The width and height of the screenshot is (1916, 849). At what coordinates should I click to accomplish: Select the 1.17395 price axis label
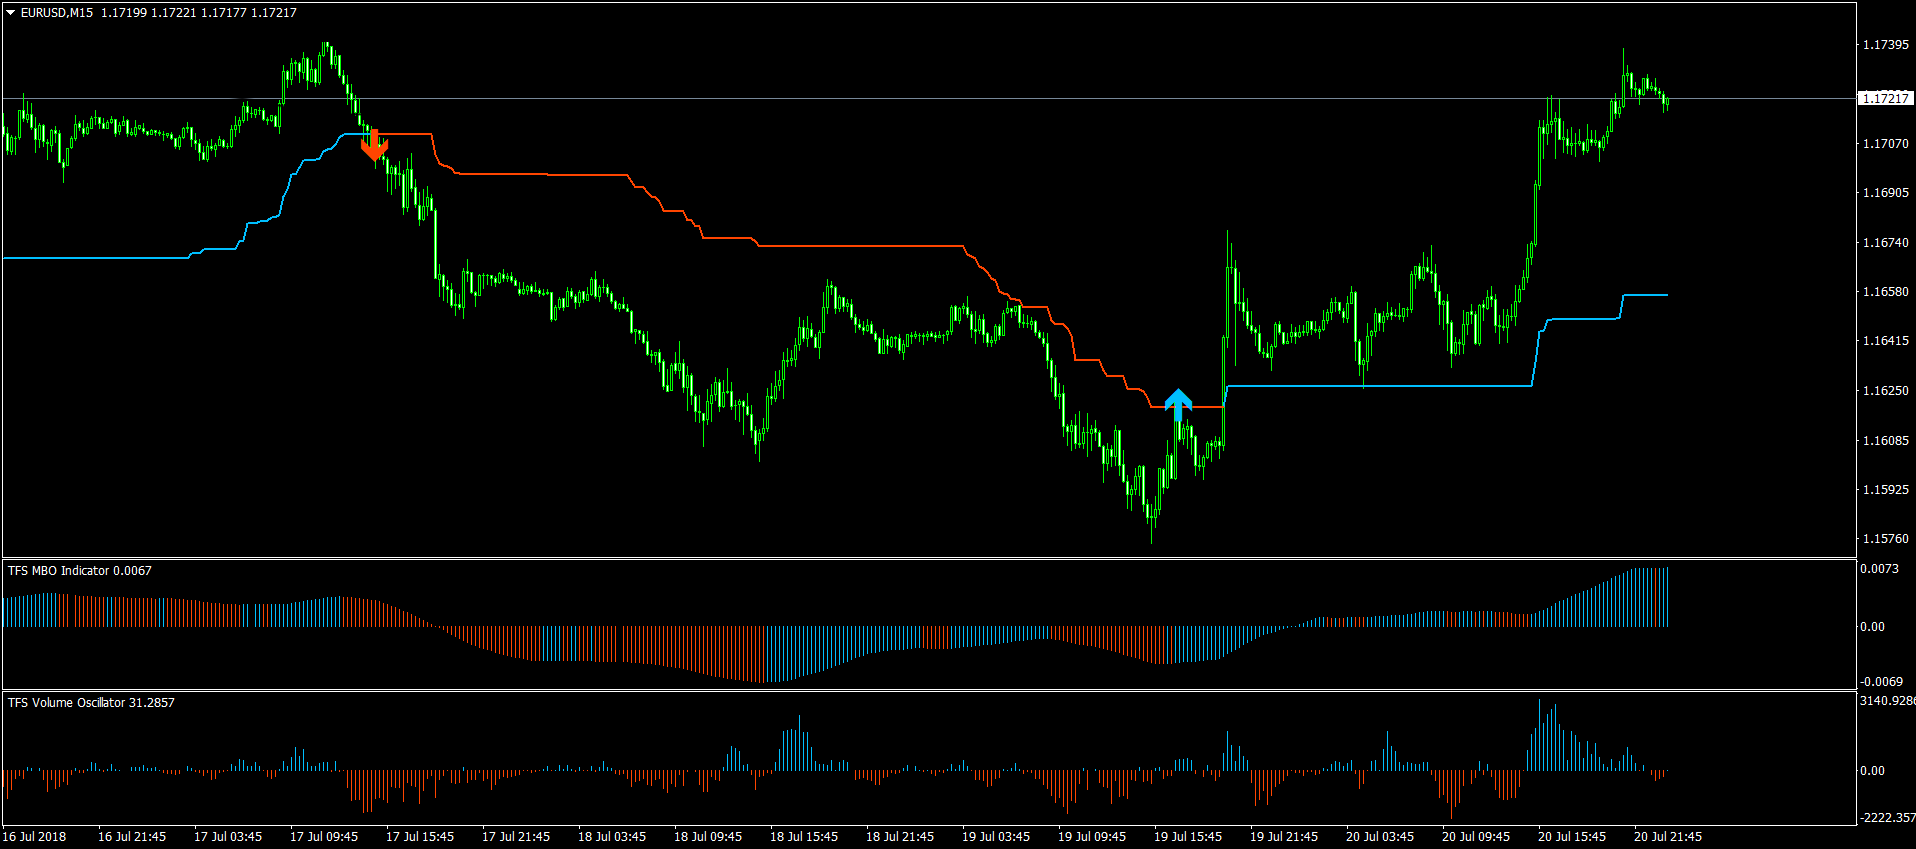(x=1885, y=45)
